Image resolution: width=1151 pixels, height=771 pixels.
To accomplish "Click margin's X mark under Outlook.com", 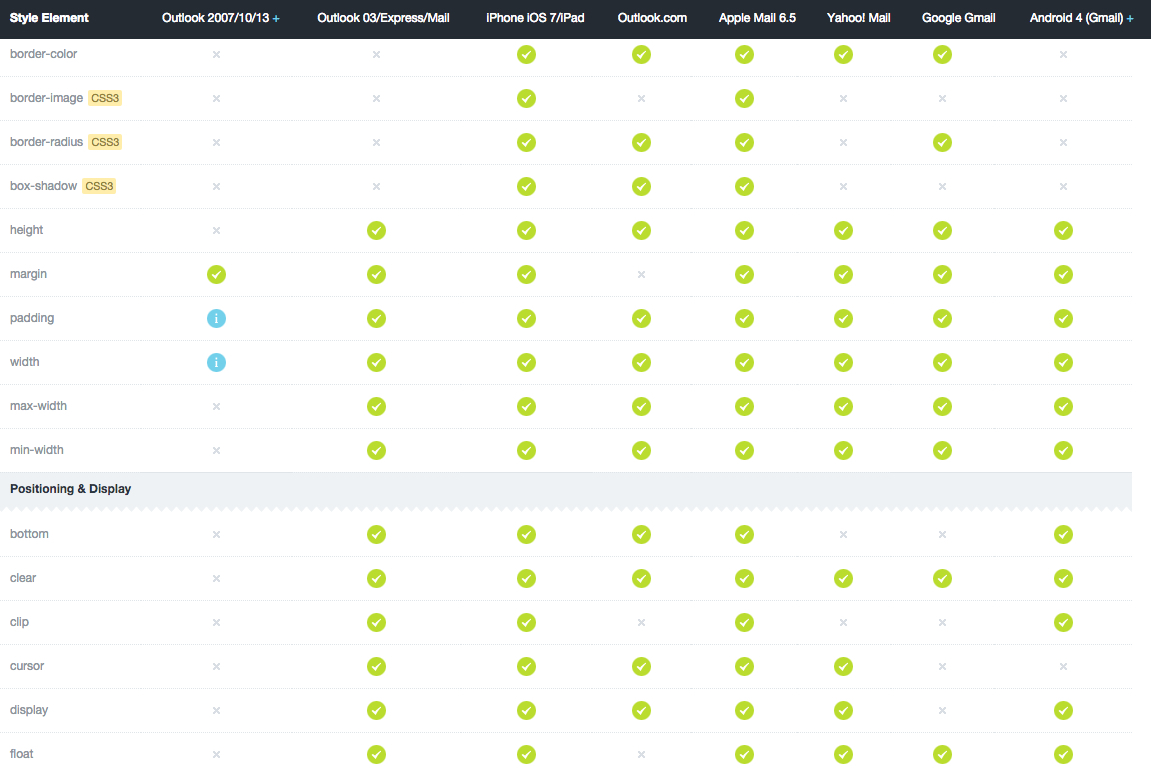I will click(642, 275).
